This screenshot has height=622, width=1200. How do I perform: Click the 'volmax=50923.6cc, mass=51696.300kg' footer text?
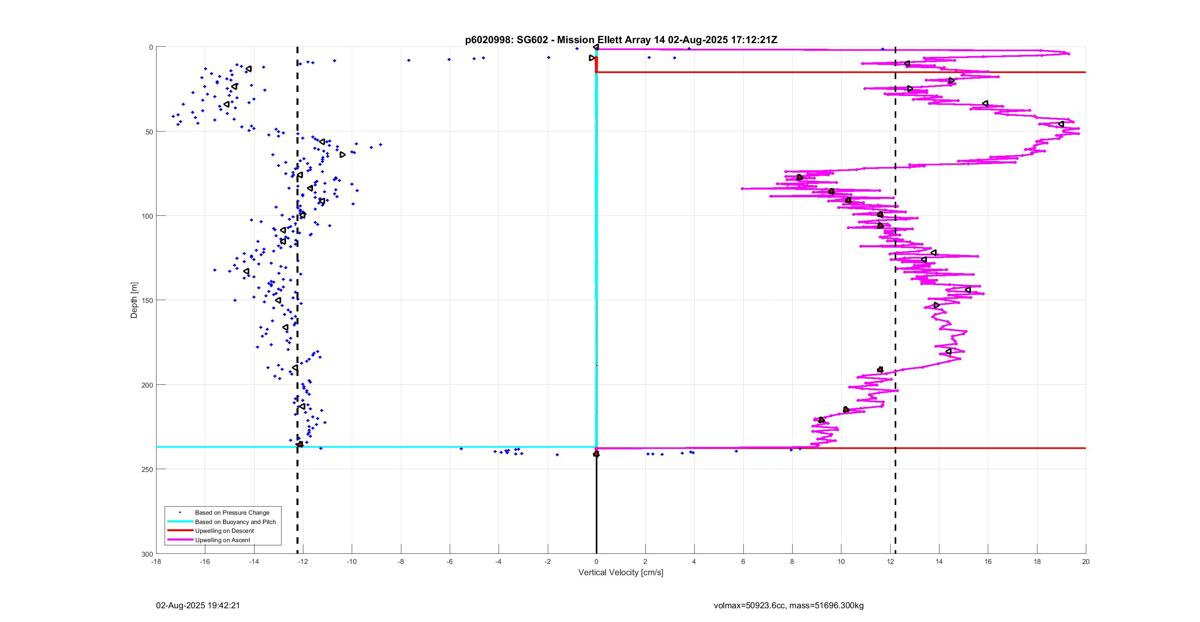[x=788, y=605]
